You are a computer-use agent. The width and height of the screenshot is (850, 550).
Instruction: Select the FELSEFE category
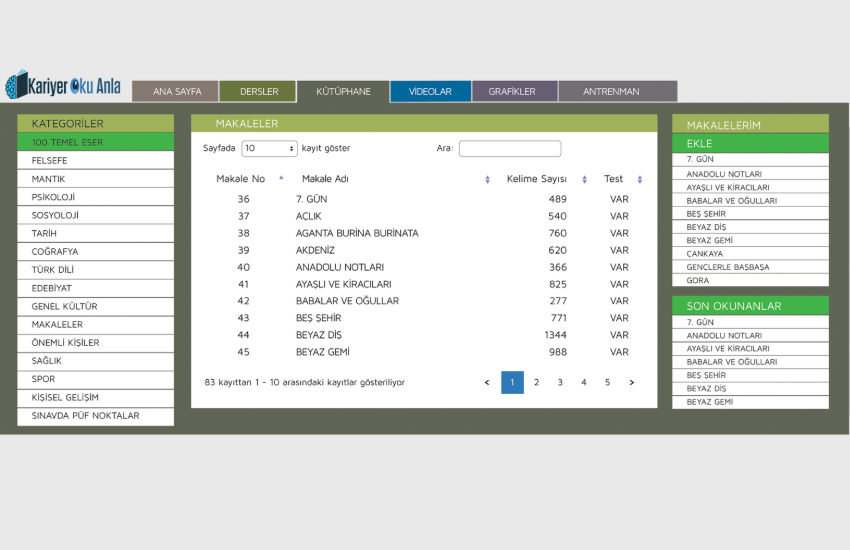[95, 161]
